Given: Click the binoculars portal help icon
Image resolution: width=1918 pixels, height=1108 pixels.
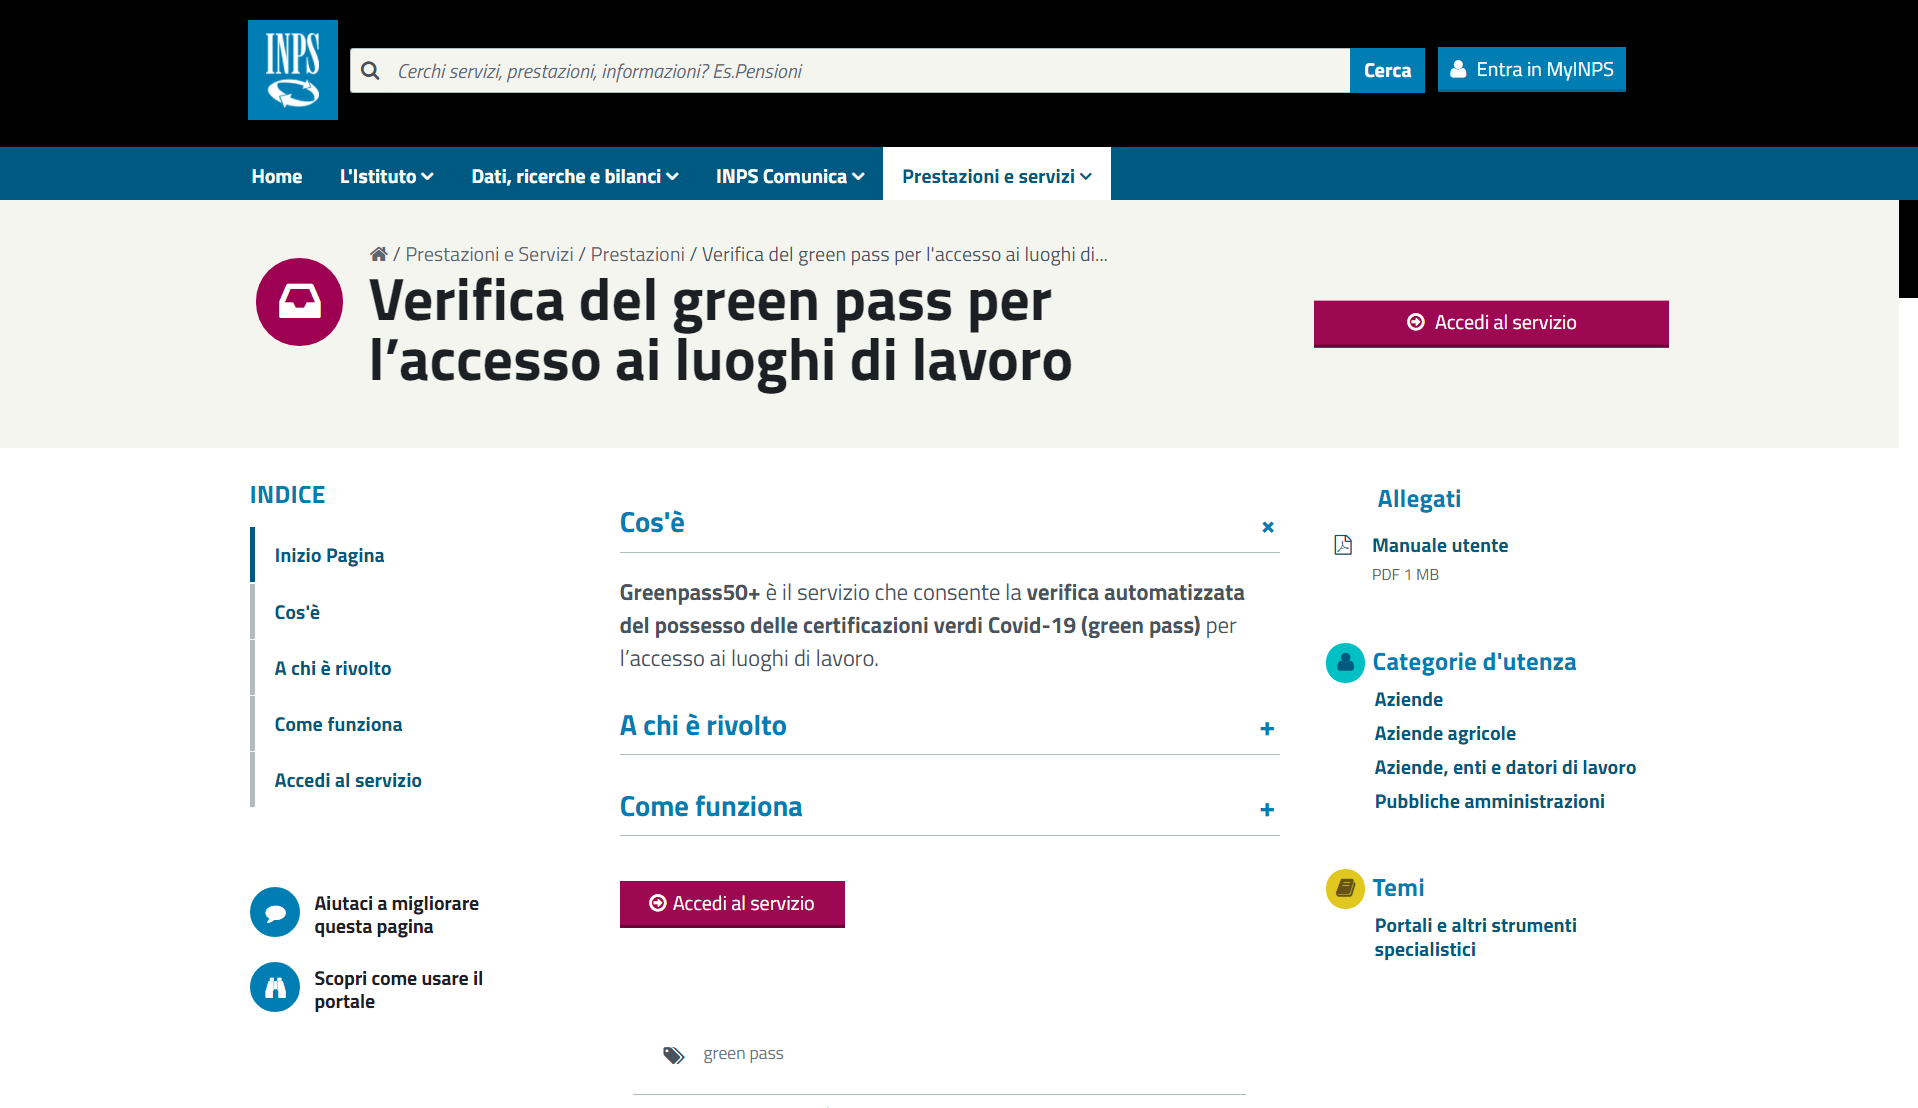Looking at the screenshot, I should (274, 988).
